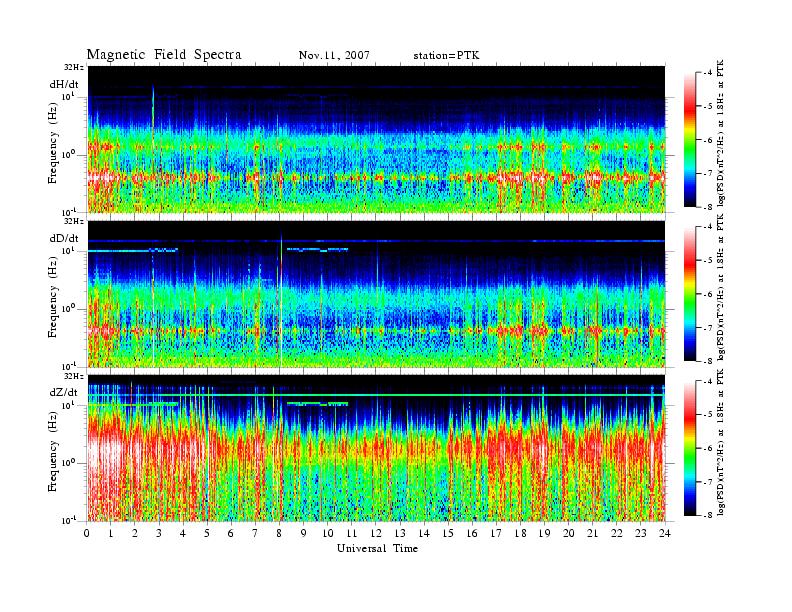This screenshot has height=612, width=792.
Task: Click the "Magnetic Field Spectra" title
Action: (164, 55)
